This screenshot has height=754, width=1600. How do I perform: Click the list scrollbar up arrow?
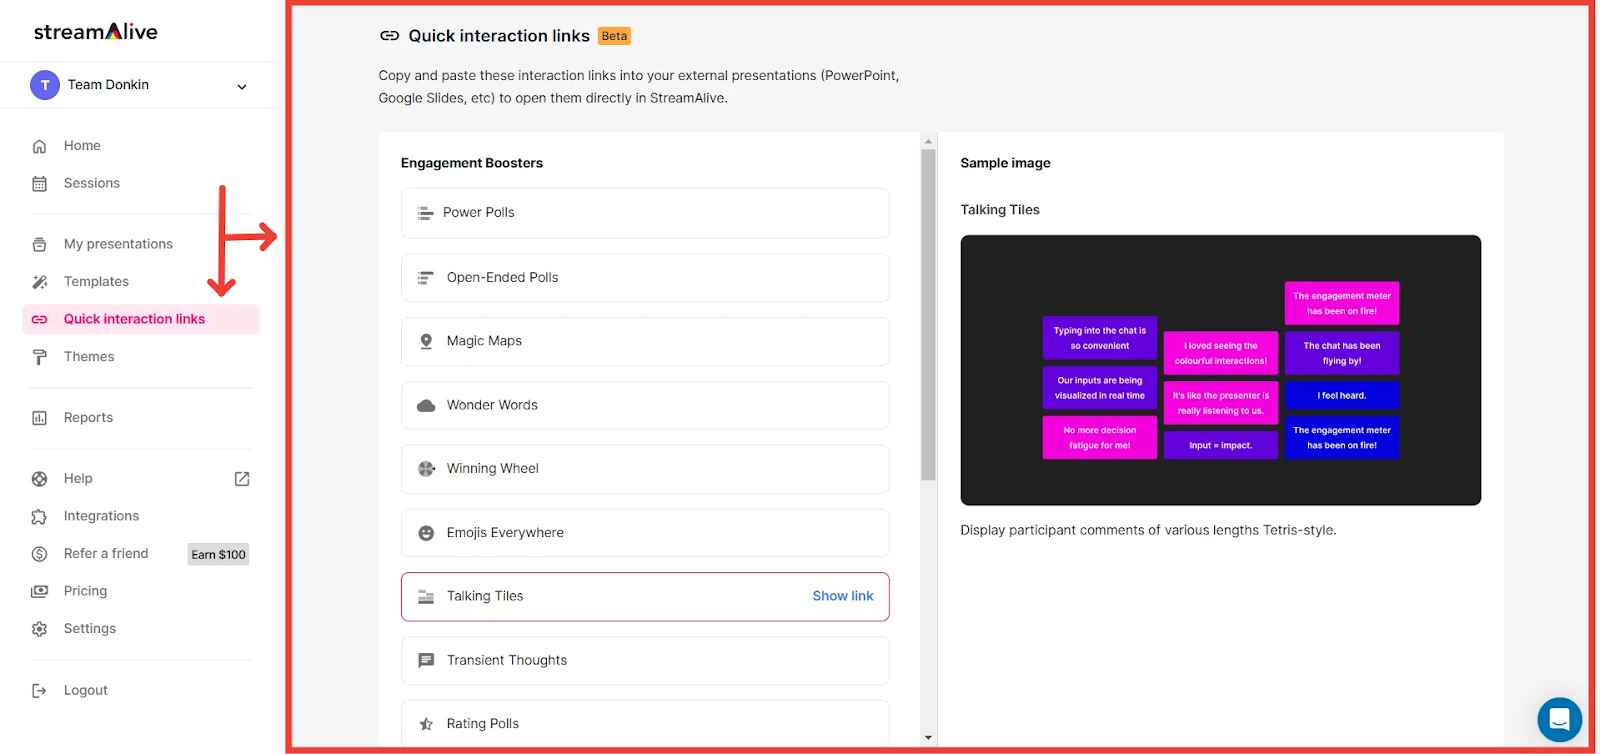pyautogui.click(x=928, y=141)
